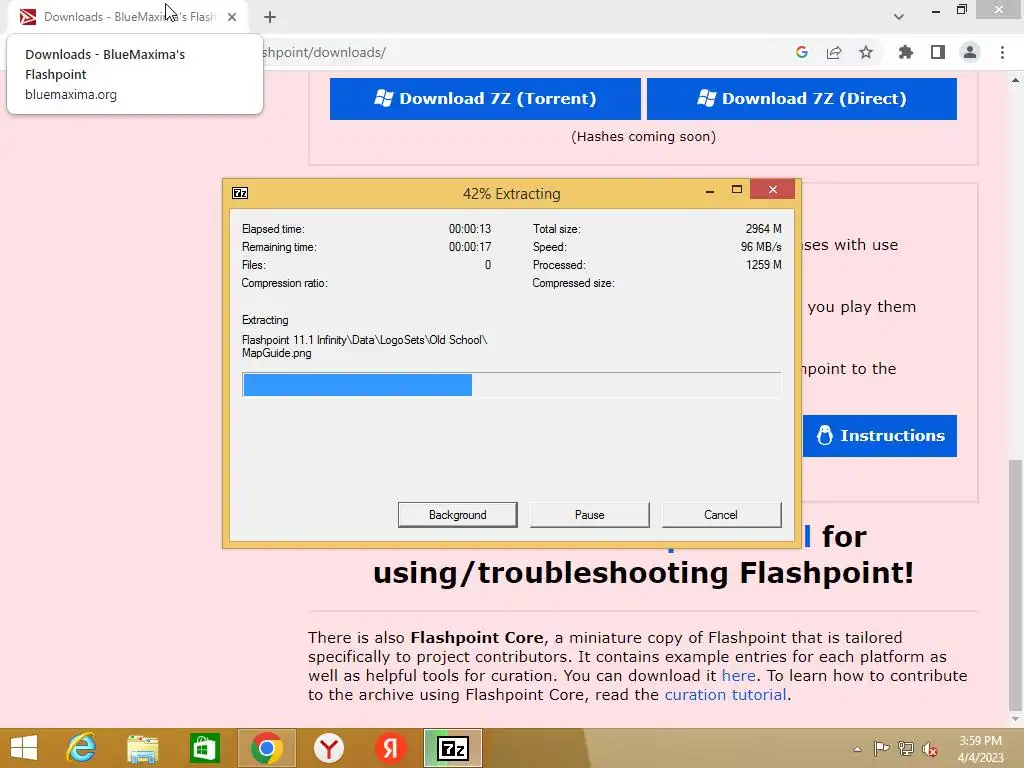Open Chrome profile avatar
The width and height of the screenshot is (1024, 768).
(x=970, y=52)
